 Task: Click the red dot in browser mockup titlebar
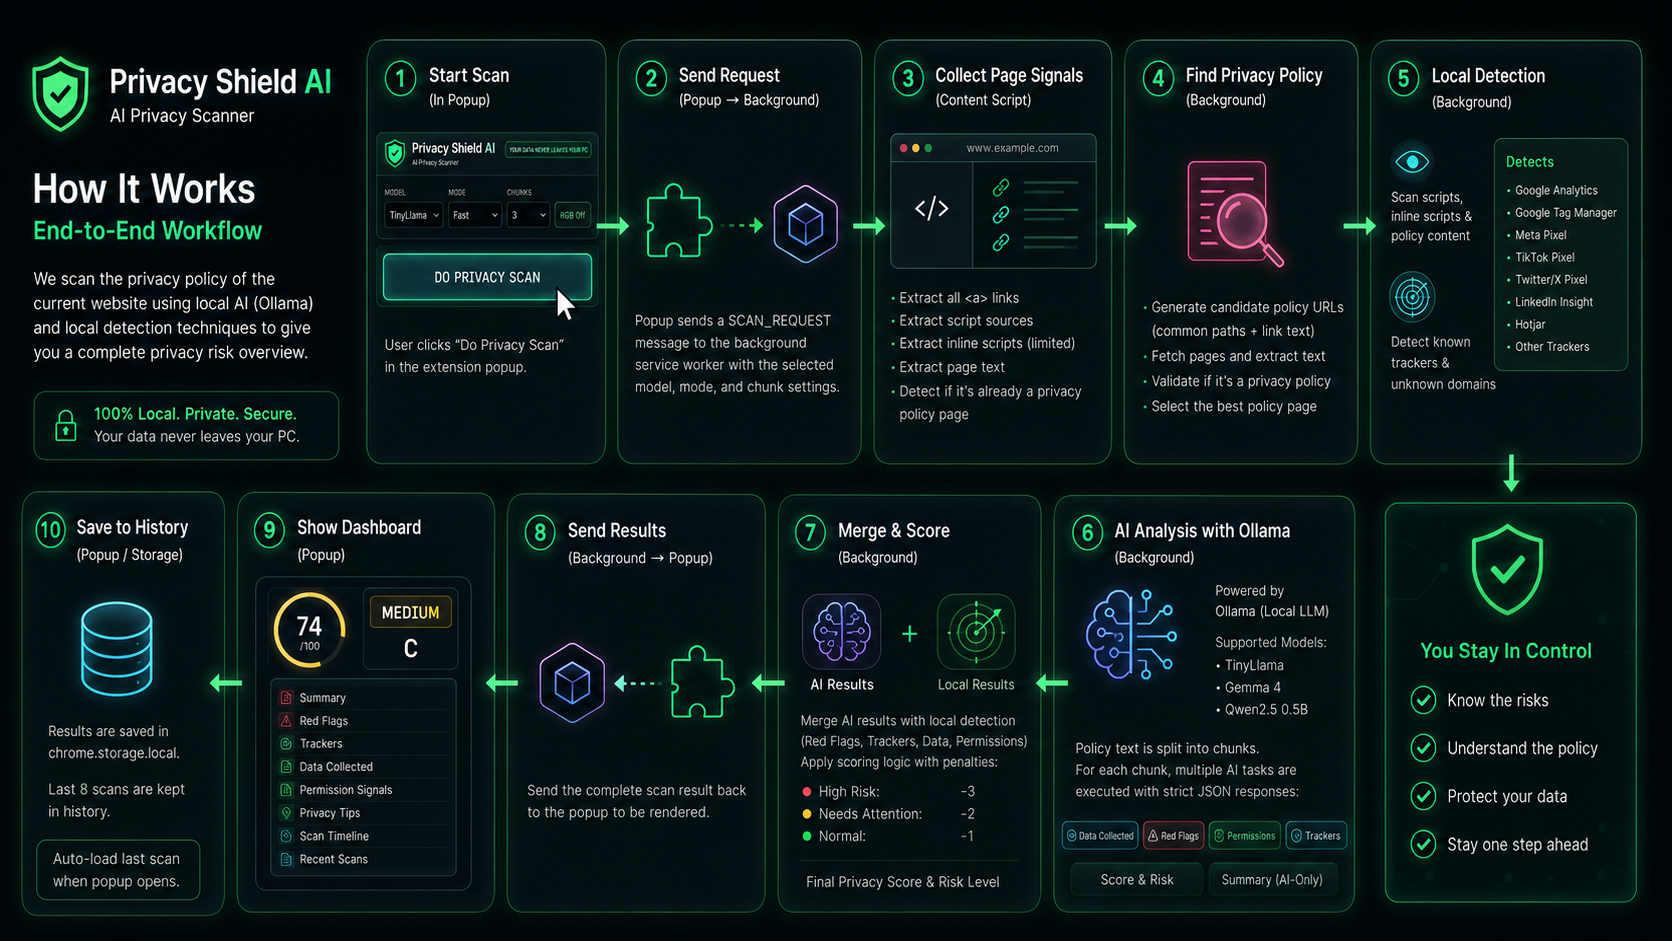pyautogui.click(x=904, y=148)
